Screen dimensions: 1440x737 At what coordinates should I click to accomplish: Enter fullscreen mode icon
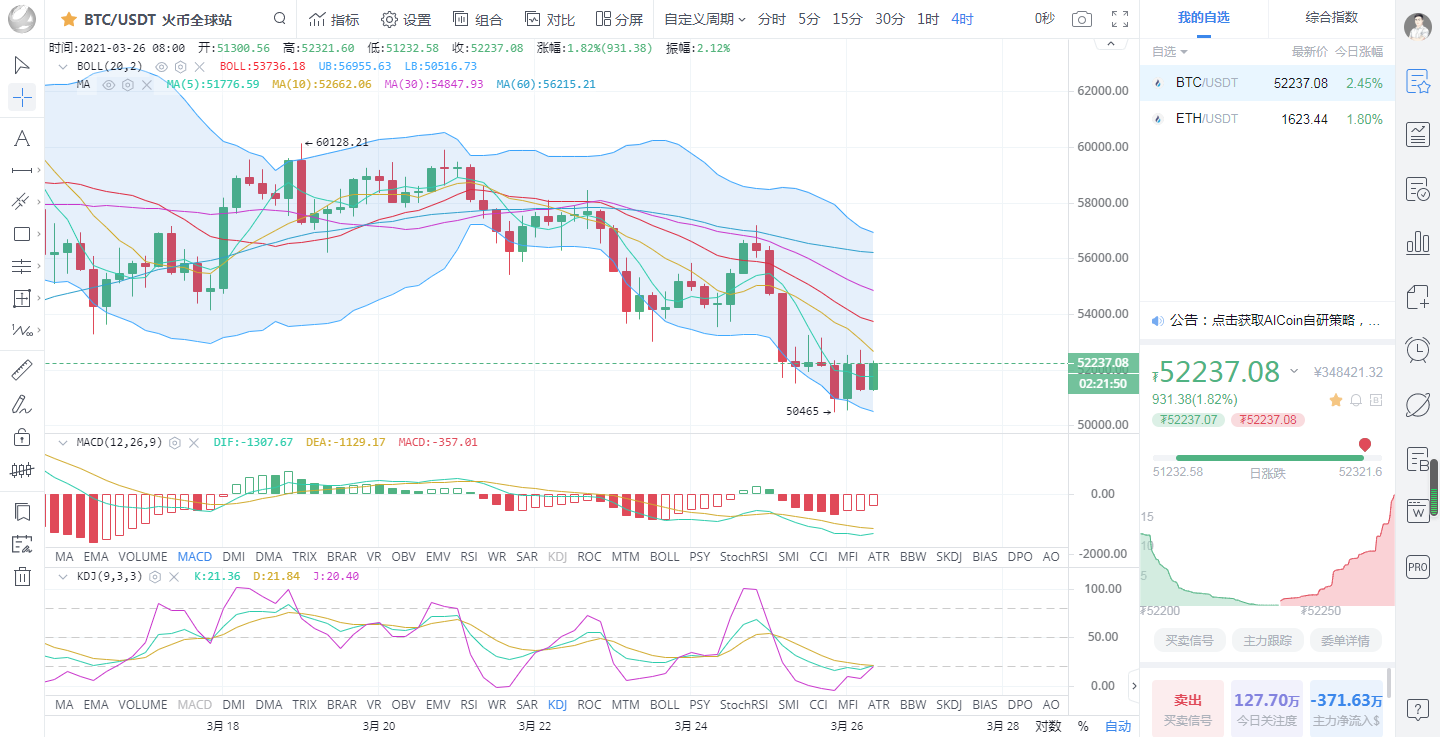[1120, 19]
